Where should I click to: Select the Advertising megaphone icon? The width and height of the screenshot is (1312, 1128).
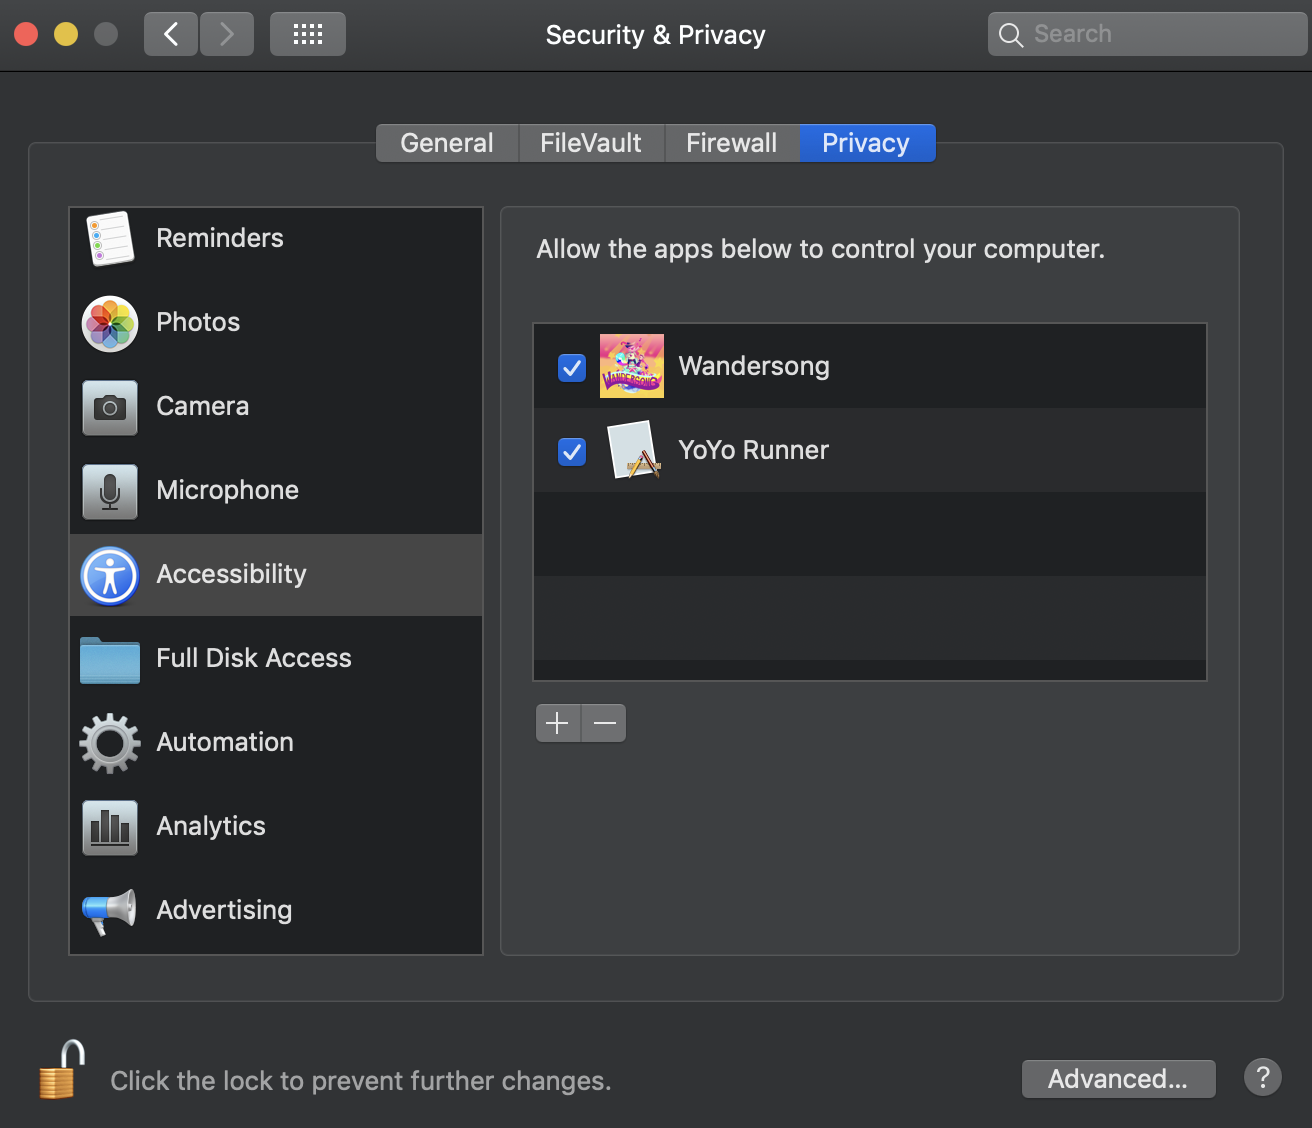pos(110,911)
